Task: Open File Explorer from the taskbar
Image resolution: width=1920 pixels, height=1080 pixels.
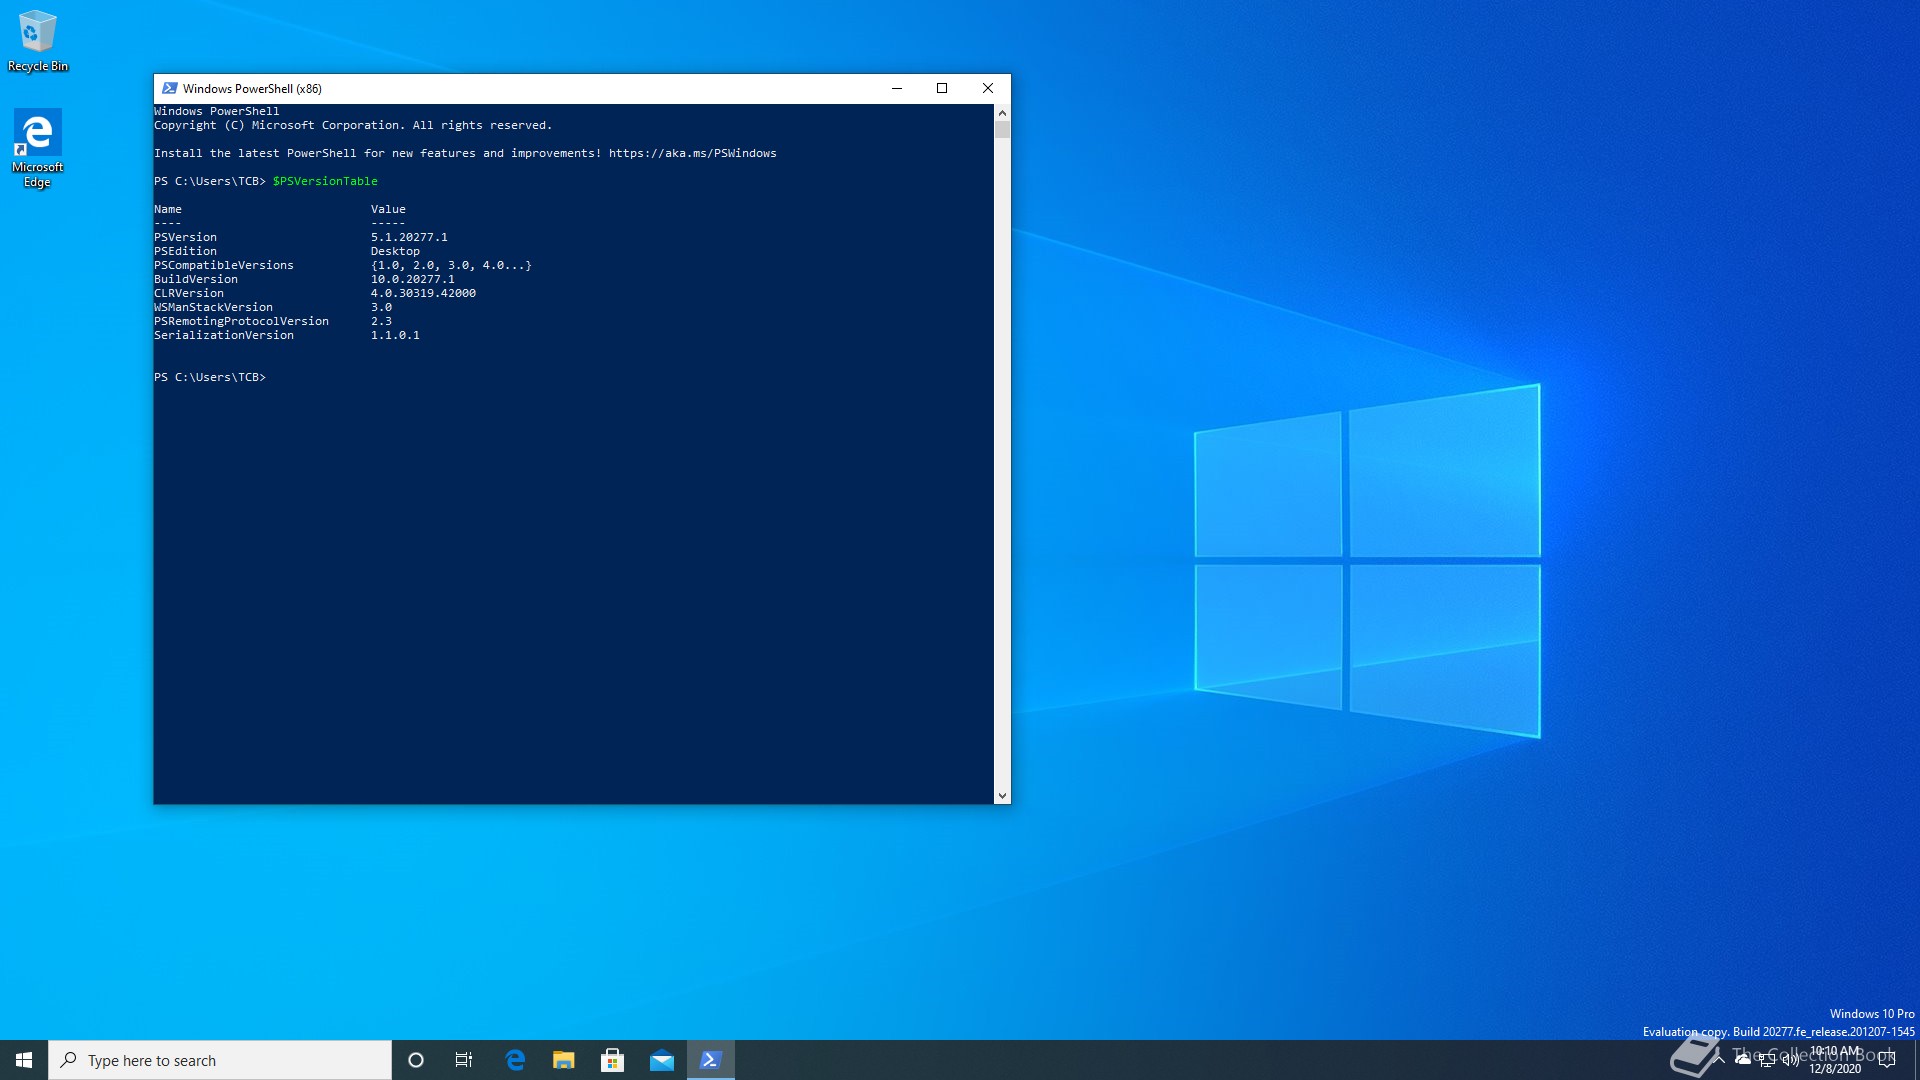Action: pyautogui.click(x=564, y=1060)
